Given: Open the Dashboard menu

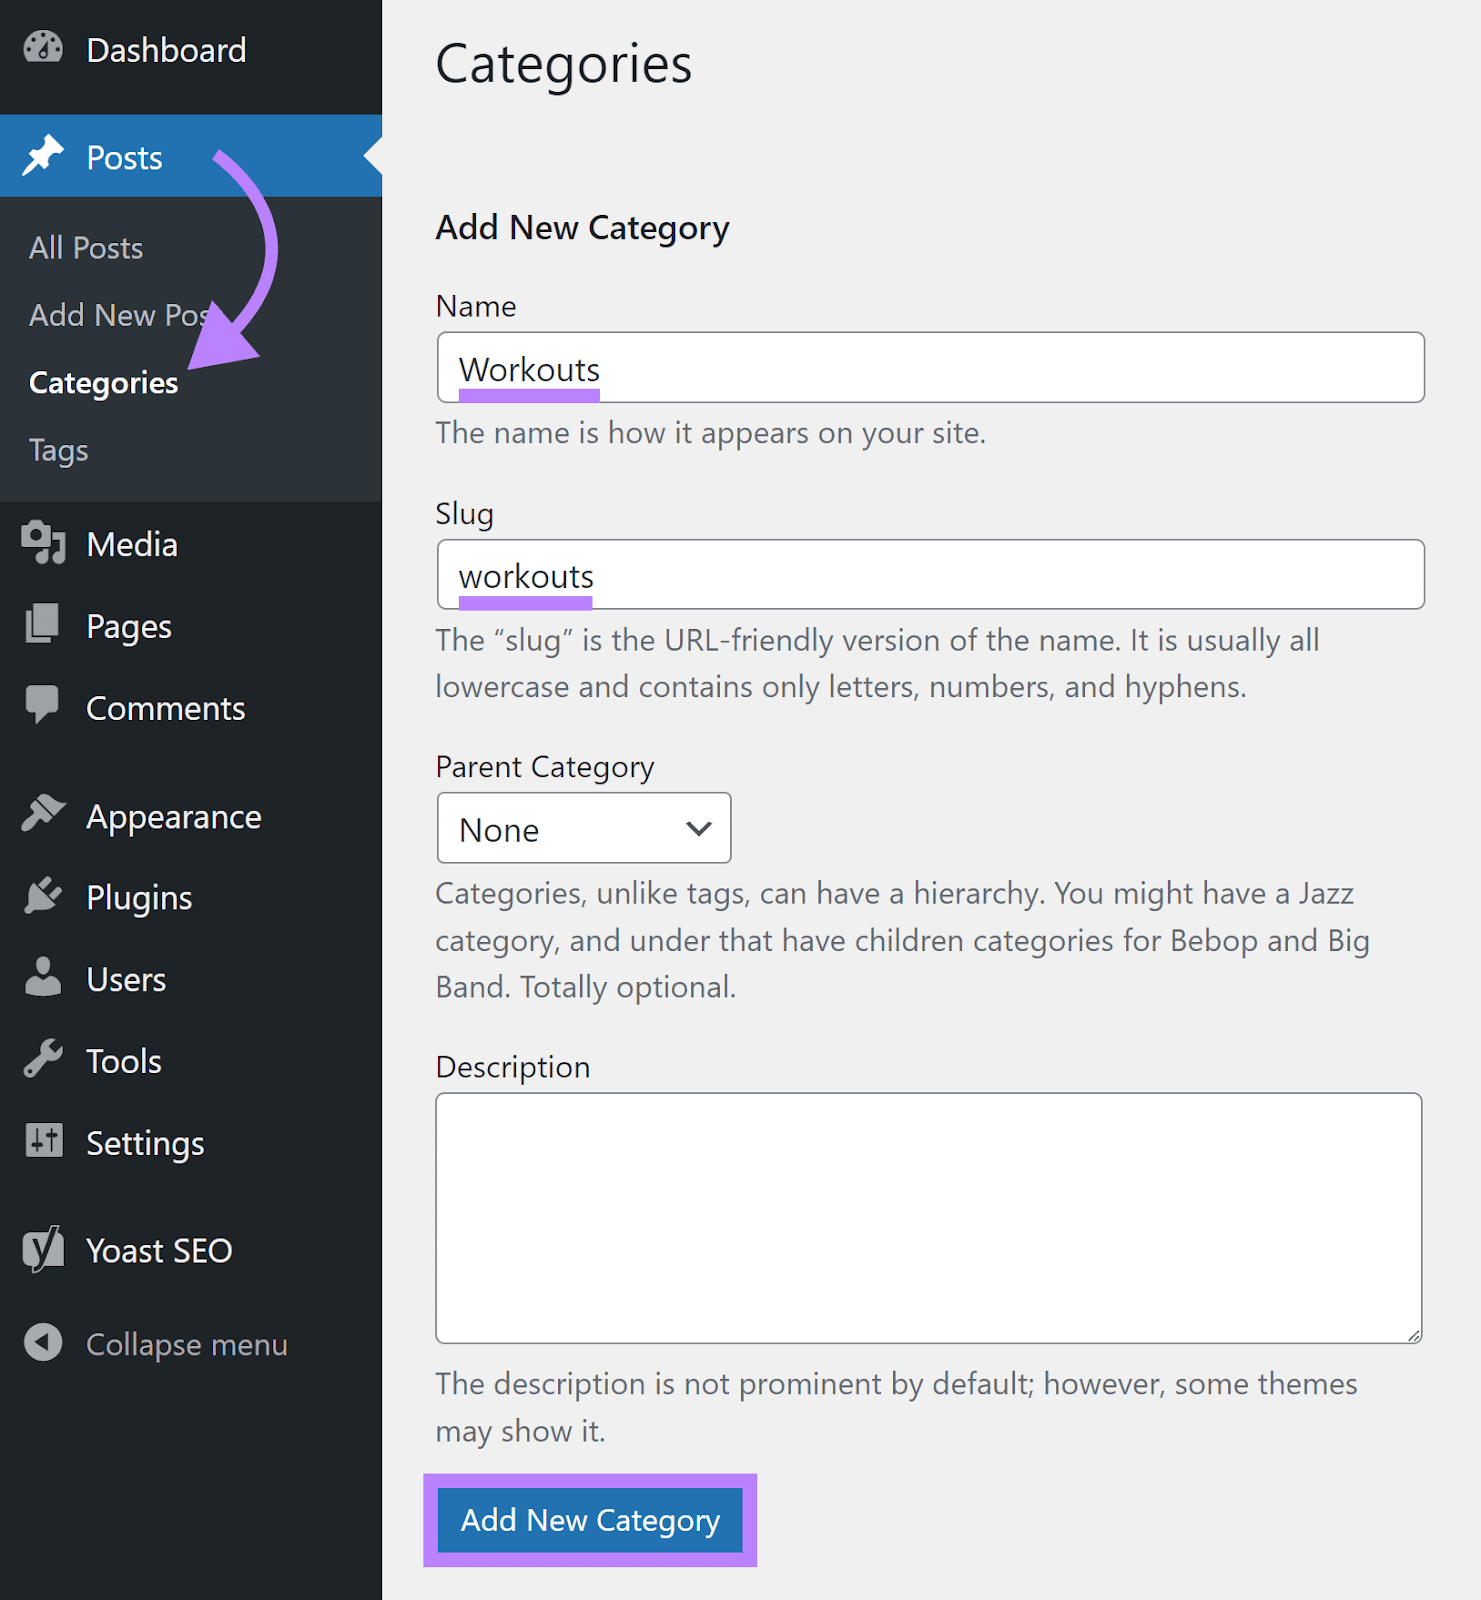Looking at the screenshot, I should (x=166, y=50).
